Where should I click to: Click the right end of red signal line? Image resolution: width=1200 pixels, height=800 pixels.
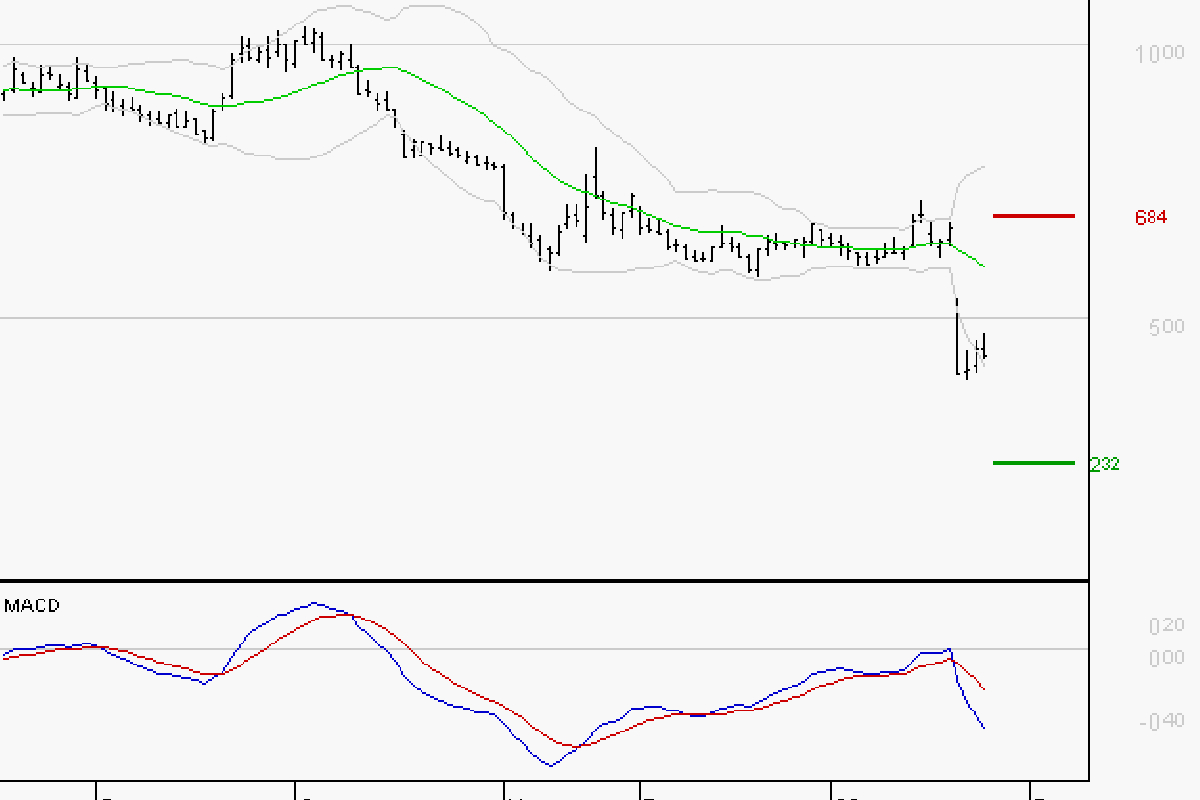tap(985, 689)
